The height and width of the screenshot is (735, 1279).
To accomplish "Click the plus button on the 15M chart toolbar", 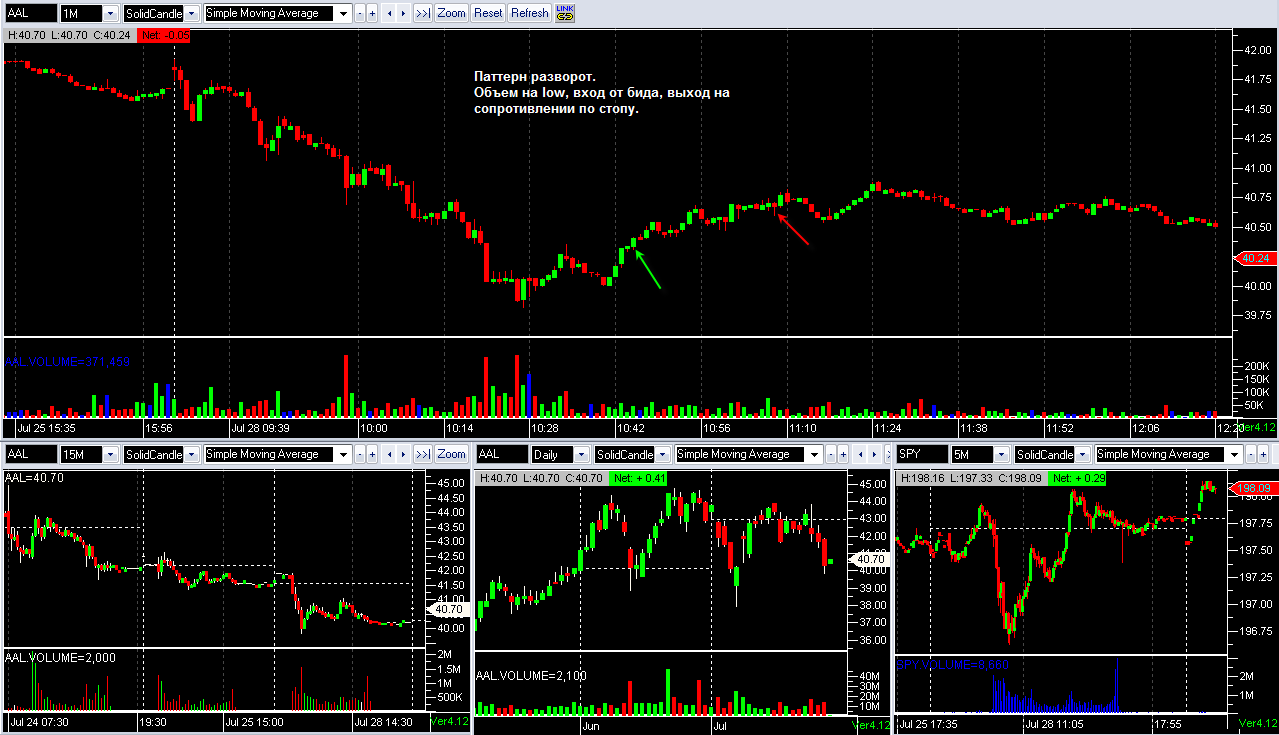I will tap(372, 454).
